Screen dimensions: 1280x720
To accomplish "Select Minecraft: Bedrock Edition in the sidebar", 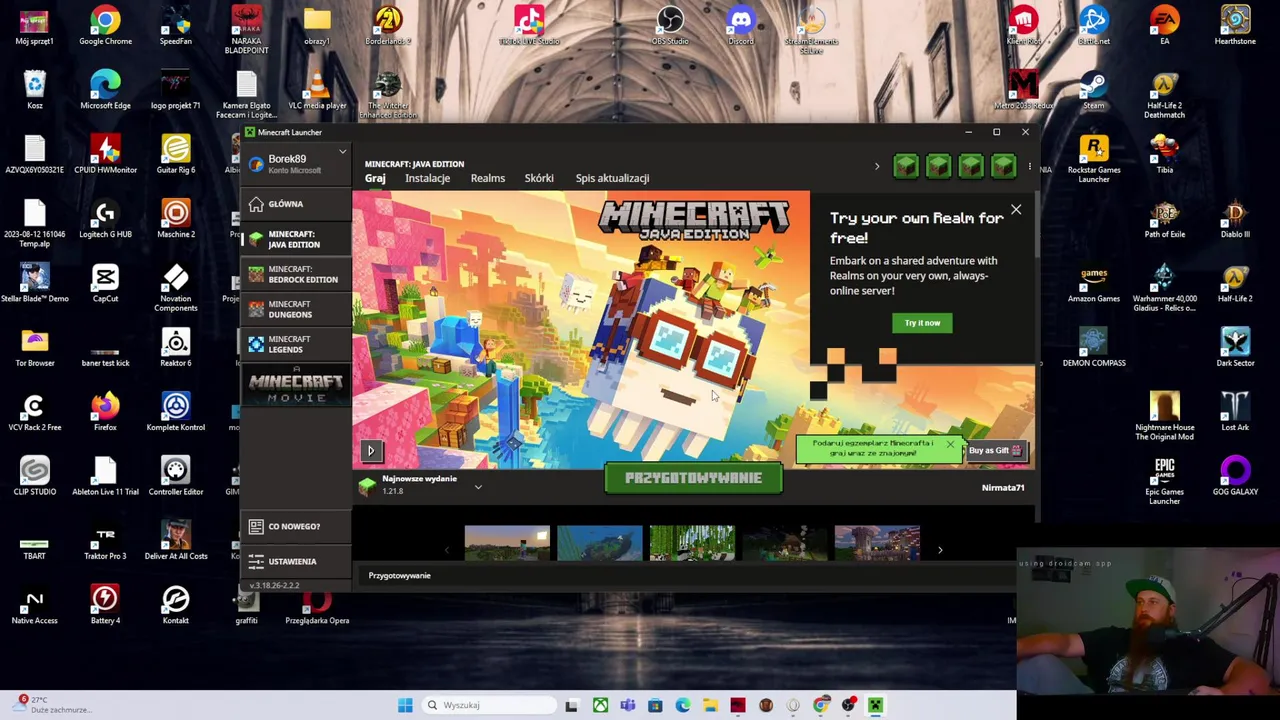I will pyautogui.click(x=294, y=274).
